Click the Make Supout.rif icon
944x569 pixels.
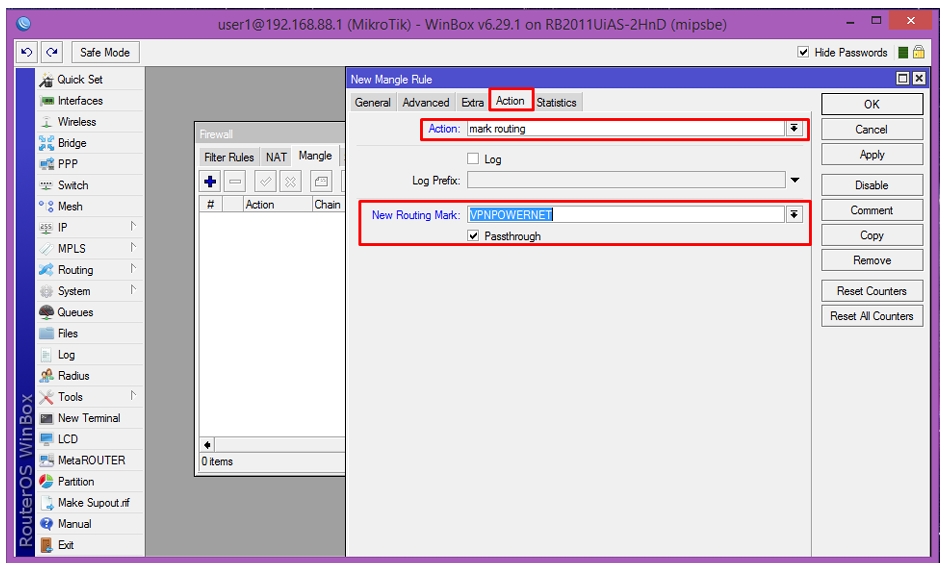click(x=46, y=502)
